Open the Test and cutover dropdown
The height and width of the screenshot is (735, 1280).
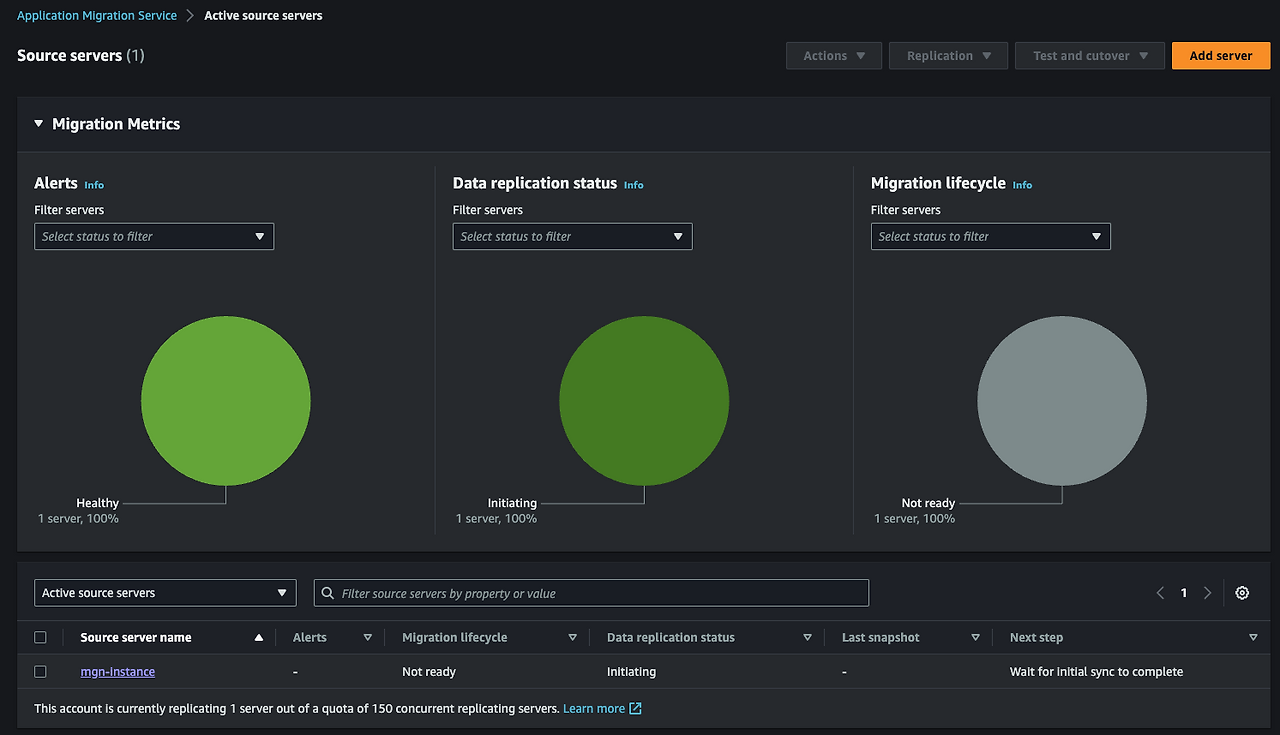tap(1090, 56)
